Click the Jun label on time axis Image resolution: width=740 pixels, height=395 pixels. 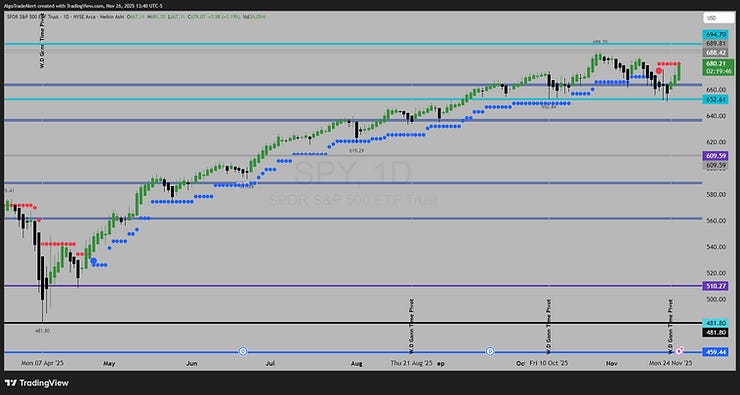tap(192, 364)
